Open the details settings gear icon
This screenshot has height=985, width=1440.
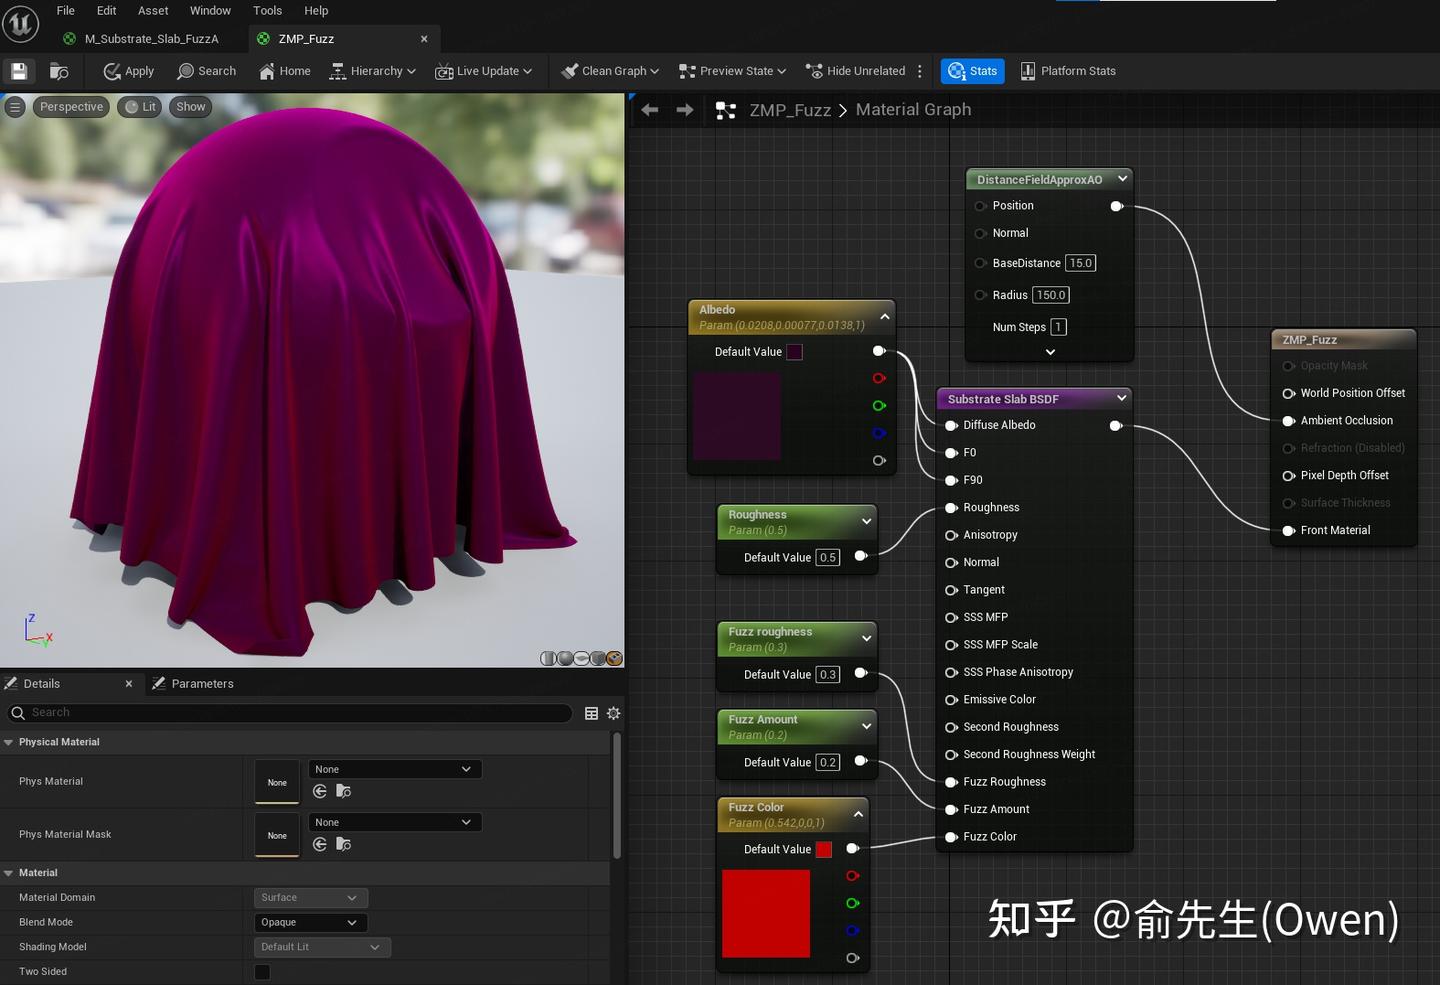click(613, 713)
